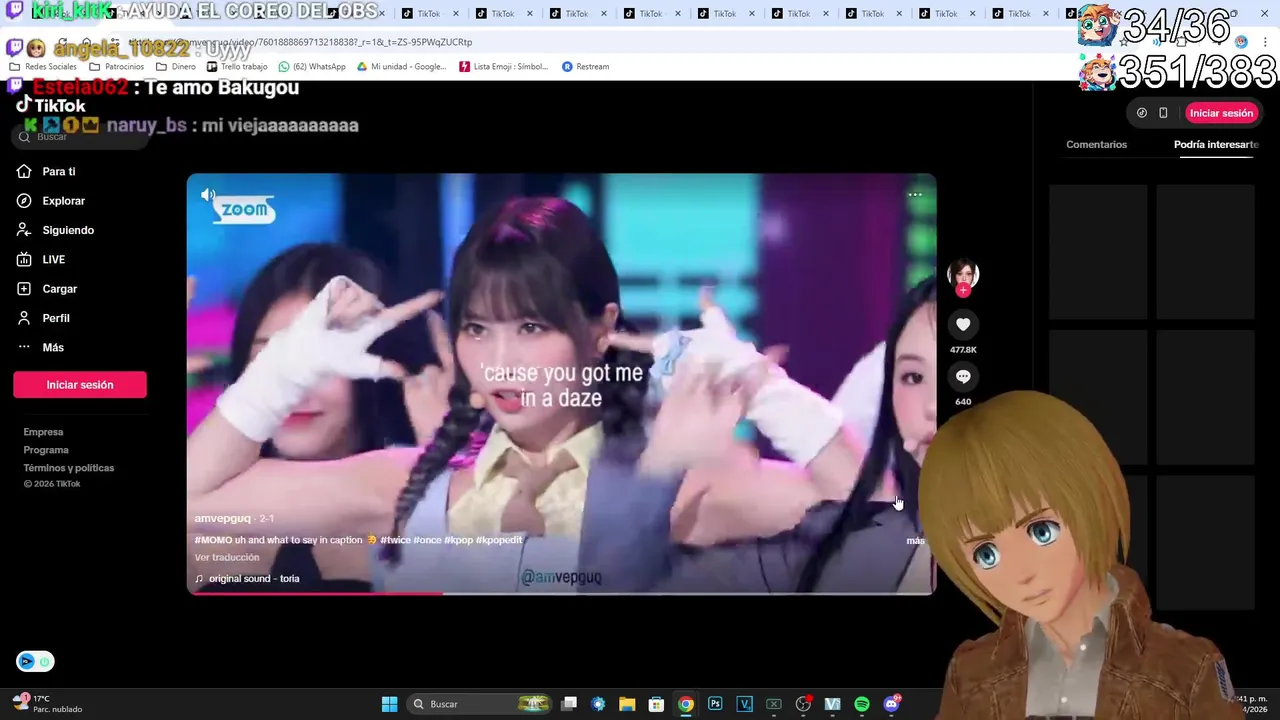Expand caption with más
This screenshot has height=720, width=1280.
click(915, 541)
